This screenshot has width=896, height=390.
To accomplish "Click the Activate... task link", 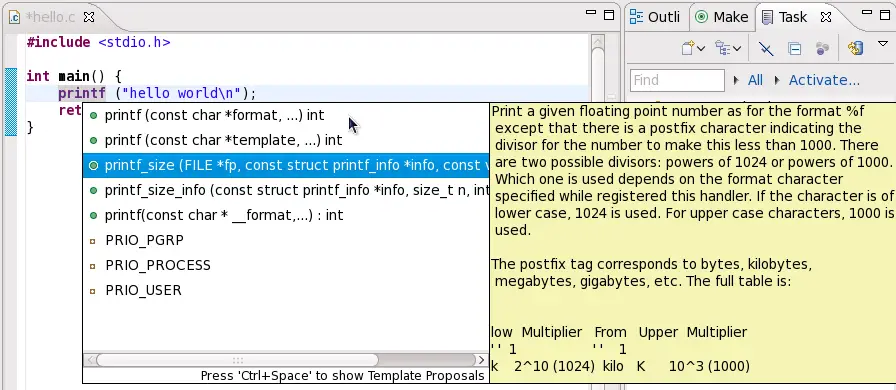I will click(824, 80).
